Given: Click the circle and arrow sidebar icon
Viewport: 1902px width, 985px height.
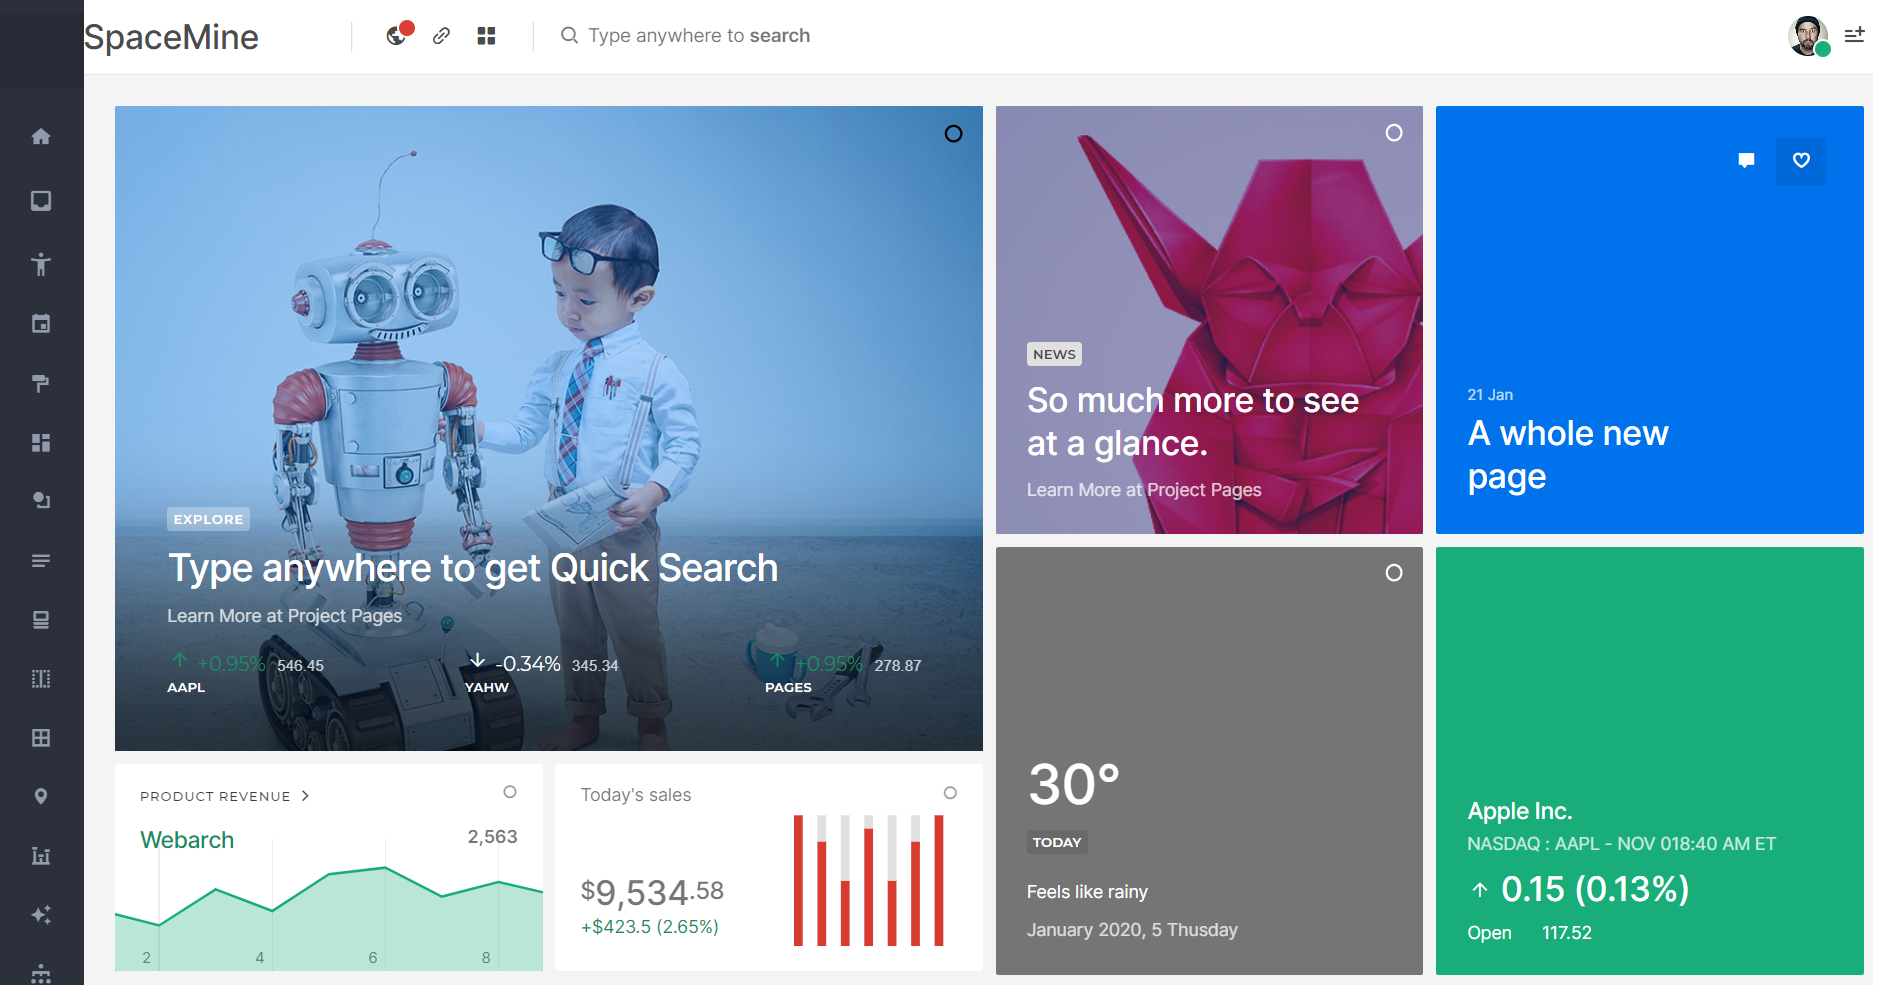Looking at the screenshot, I should point(41,500).
